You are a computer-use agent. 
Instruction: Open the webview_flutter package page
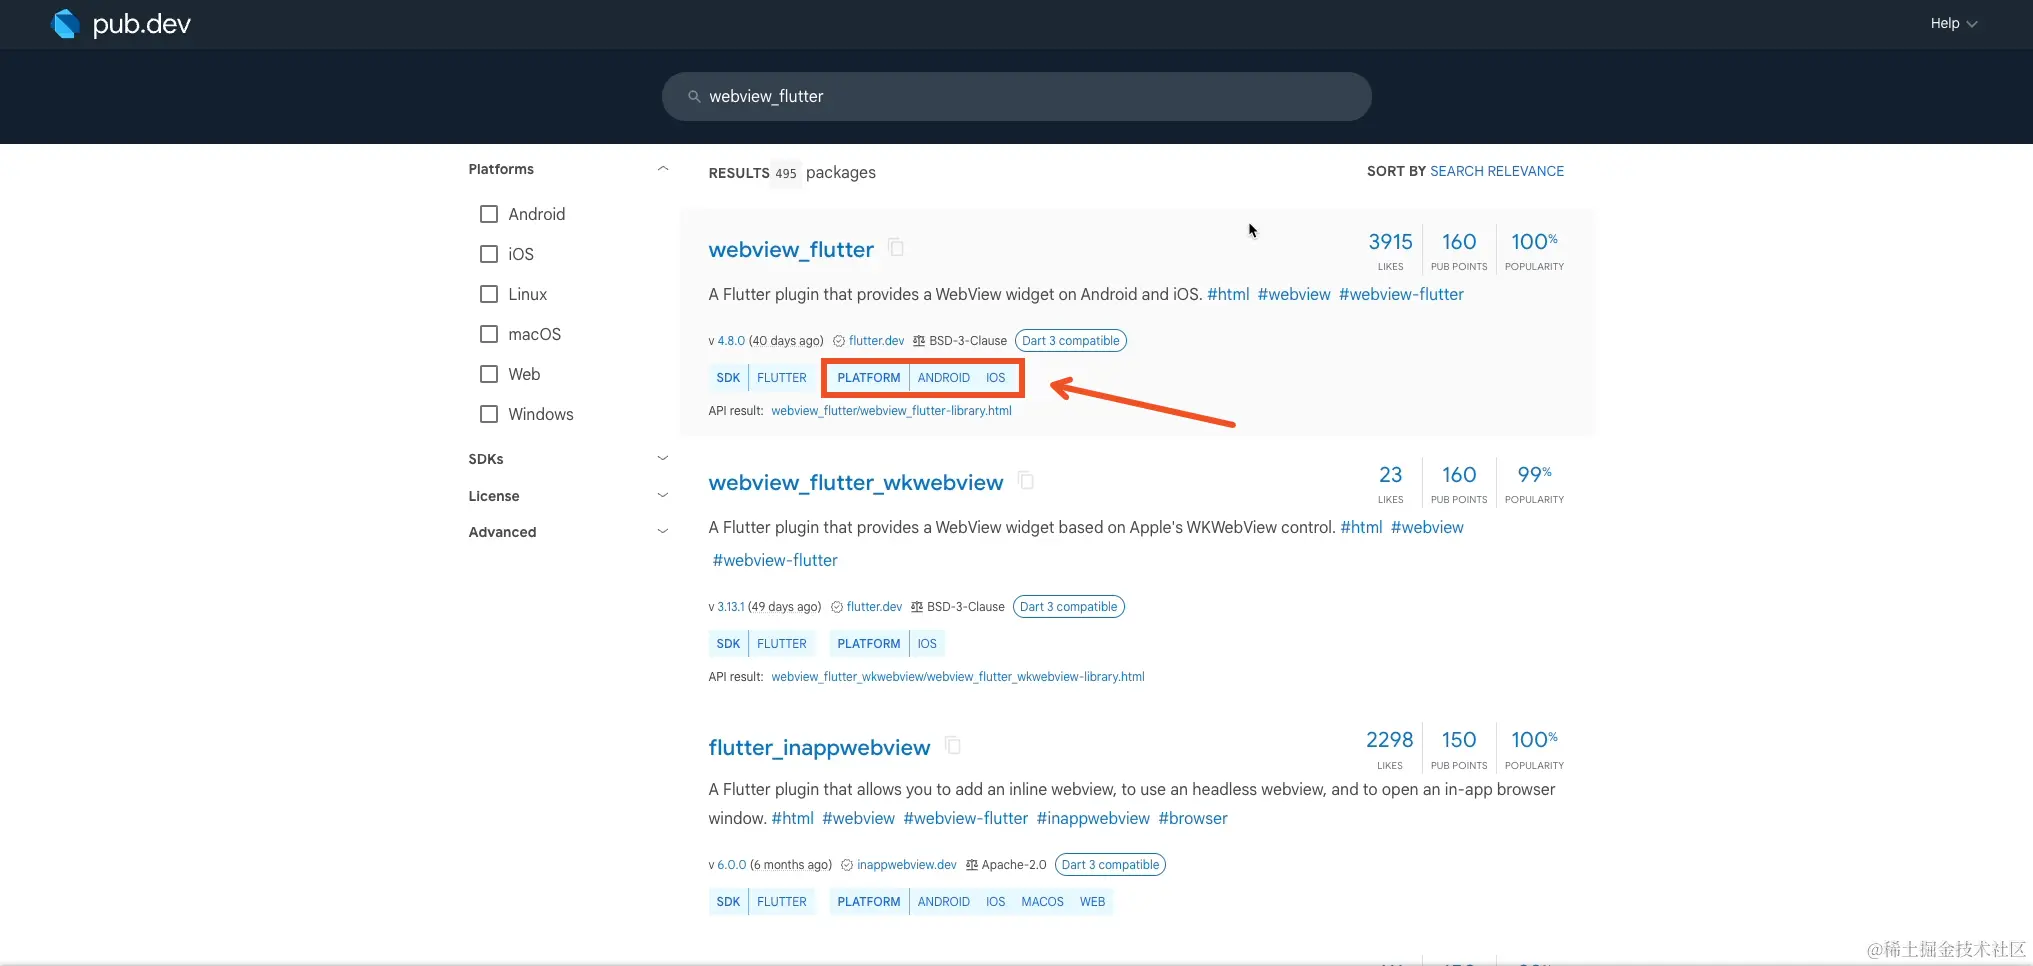click(791, 250)
